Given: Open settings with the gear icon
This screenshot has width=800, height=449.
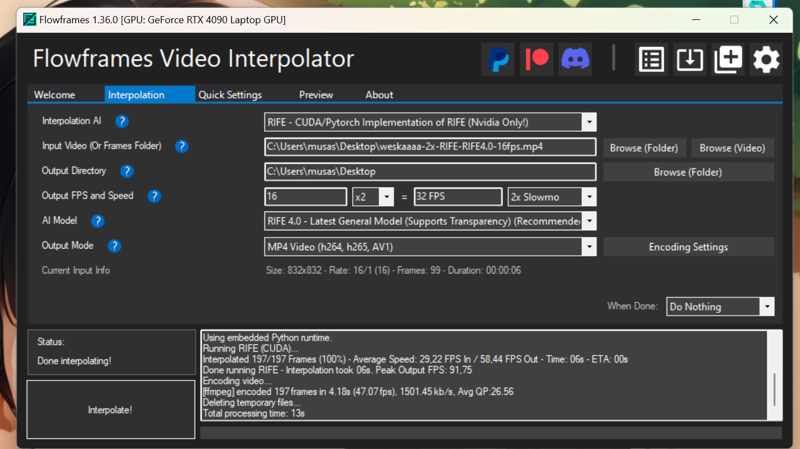Looking at the screenshot, I should click(x=766, y=60).
